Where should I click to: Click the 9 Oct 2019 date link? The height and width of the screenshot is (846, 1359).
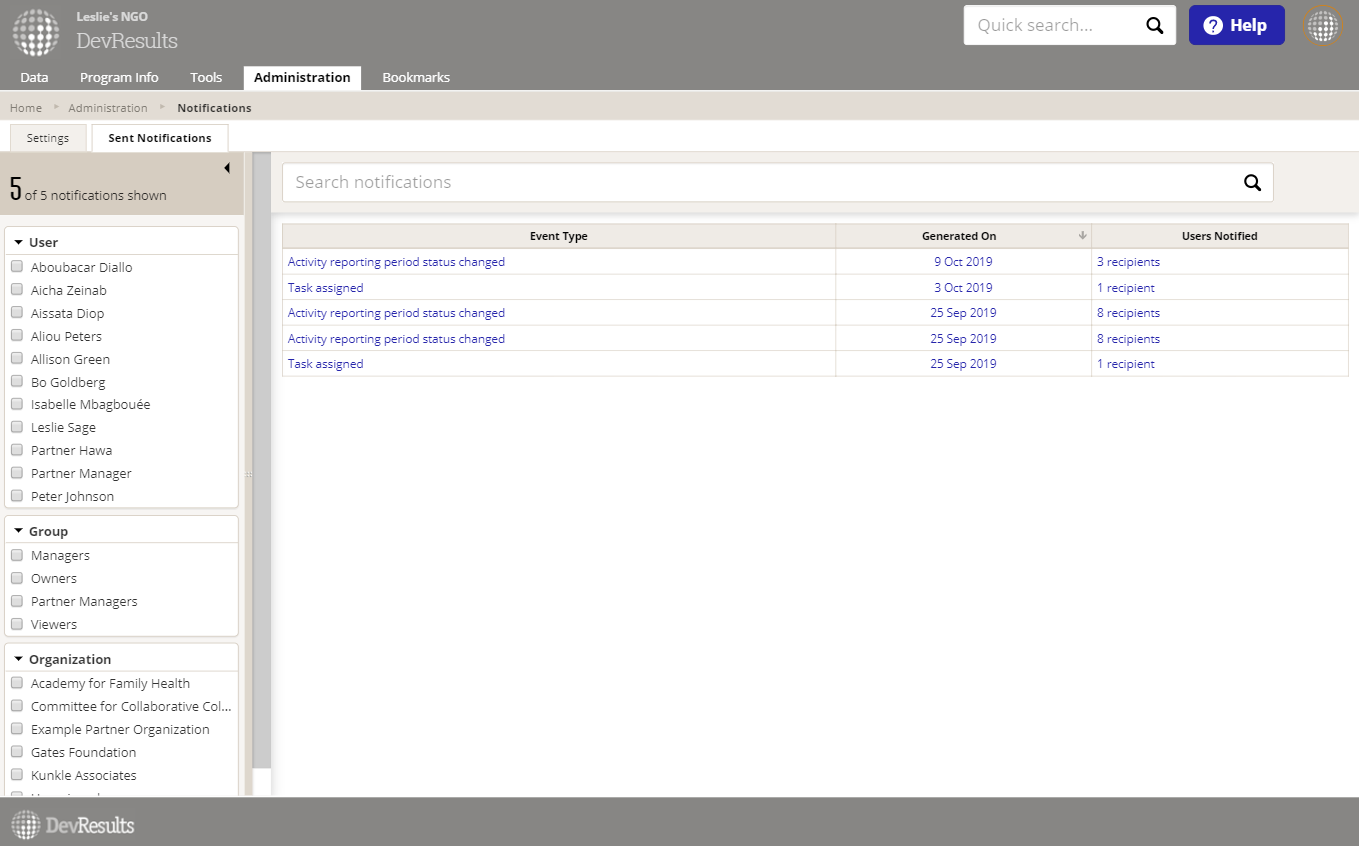point(963,262)
